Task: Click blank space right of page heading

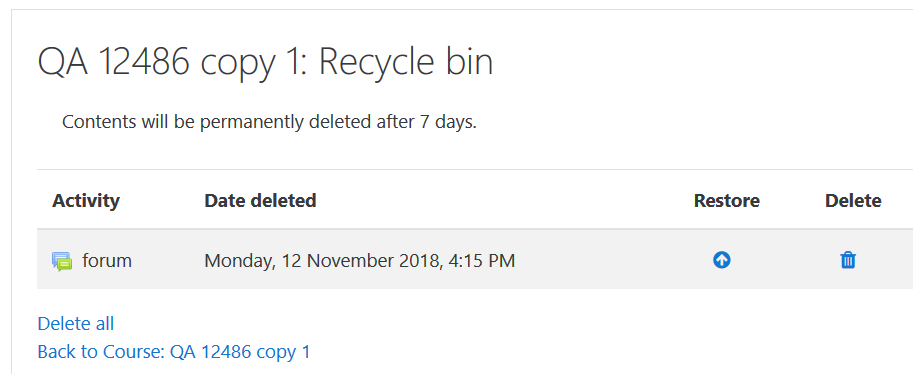Action: click(x=699, y=61)
